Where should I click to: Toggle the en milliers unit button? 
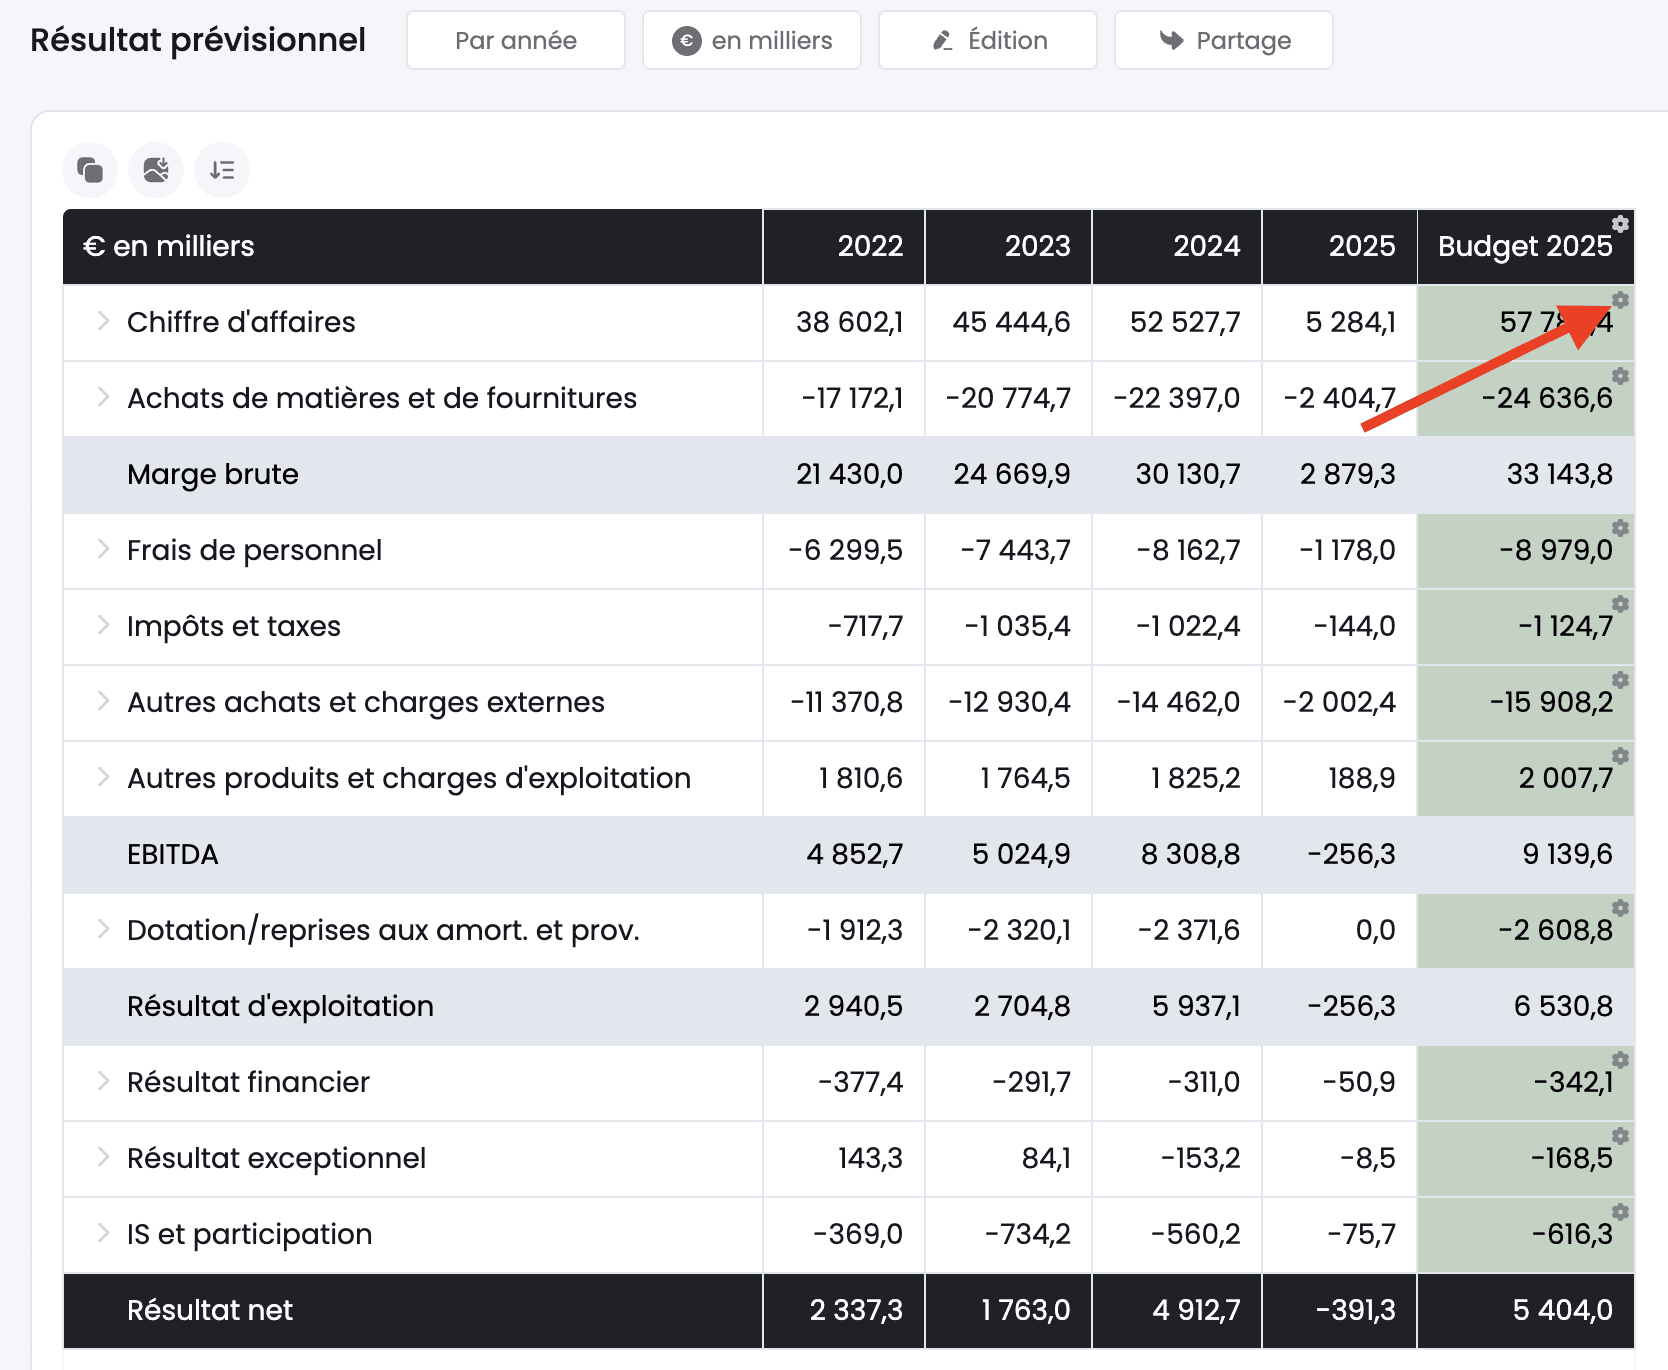(x=752, y=40)
